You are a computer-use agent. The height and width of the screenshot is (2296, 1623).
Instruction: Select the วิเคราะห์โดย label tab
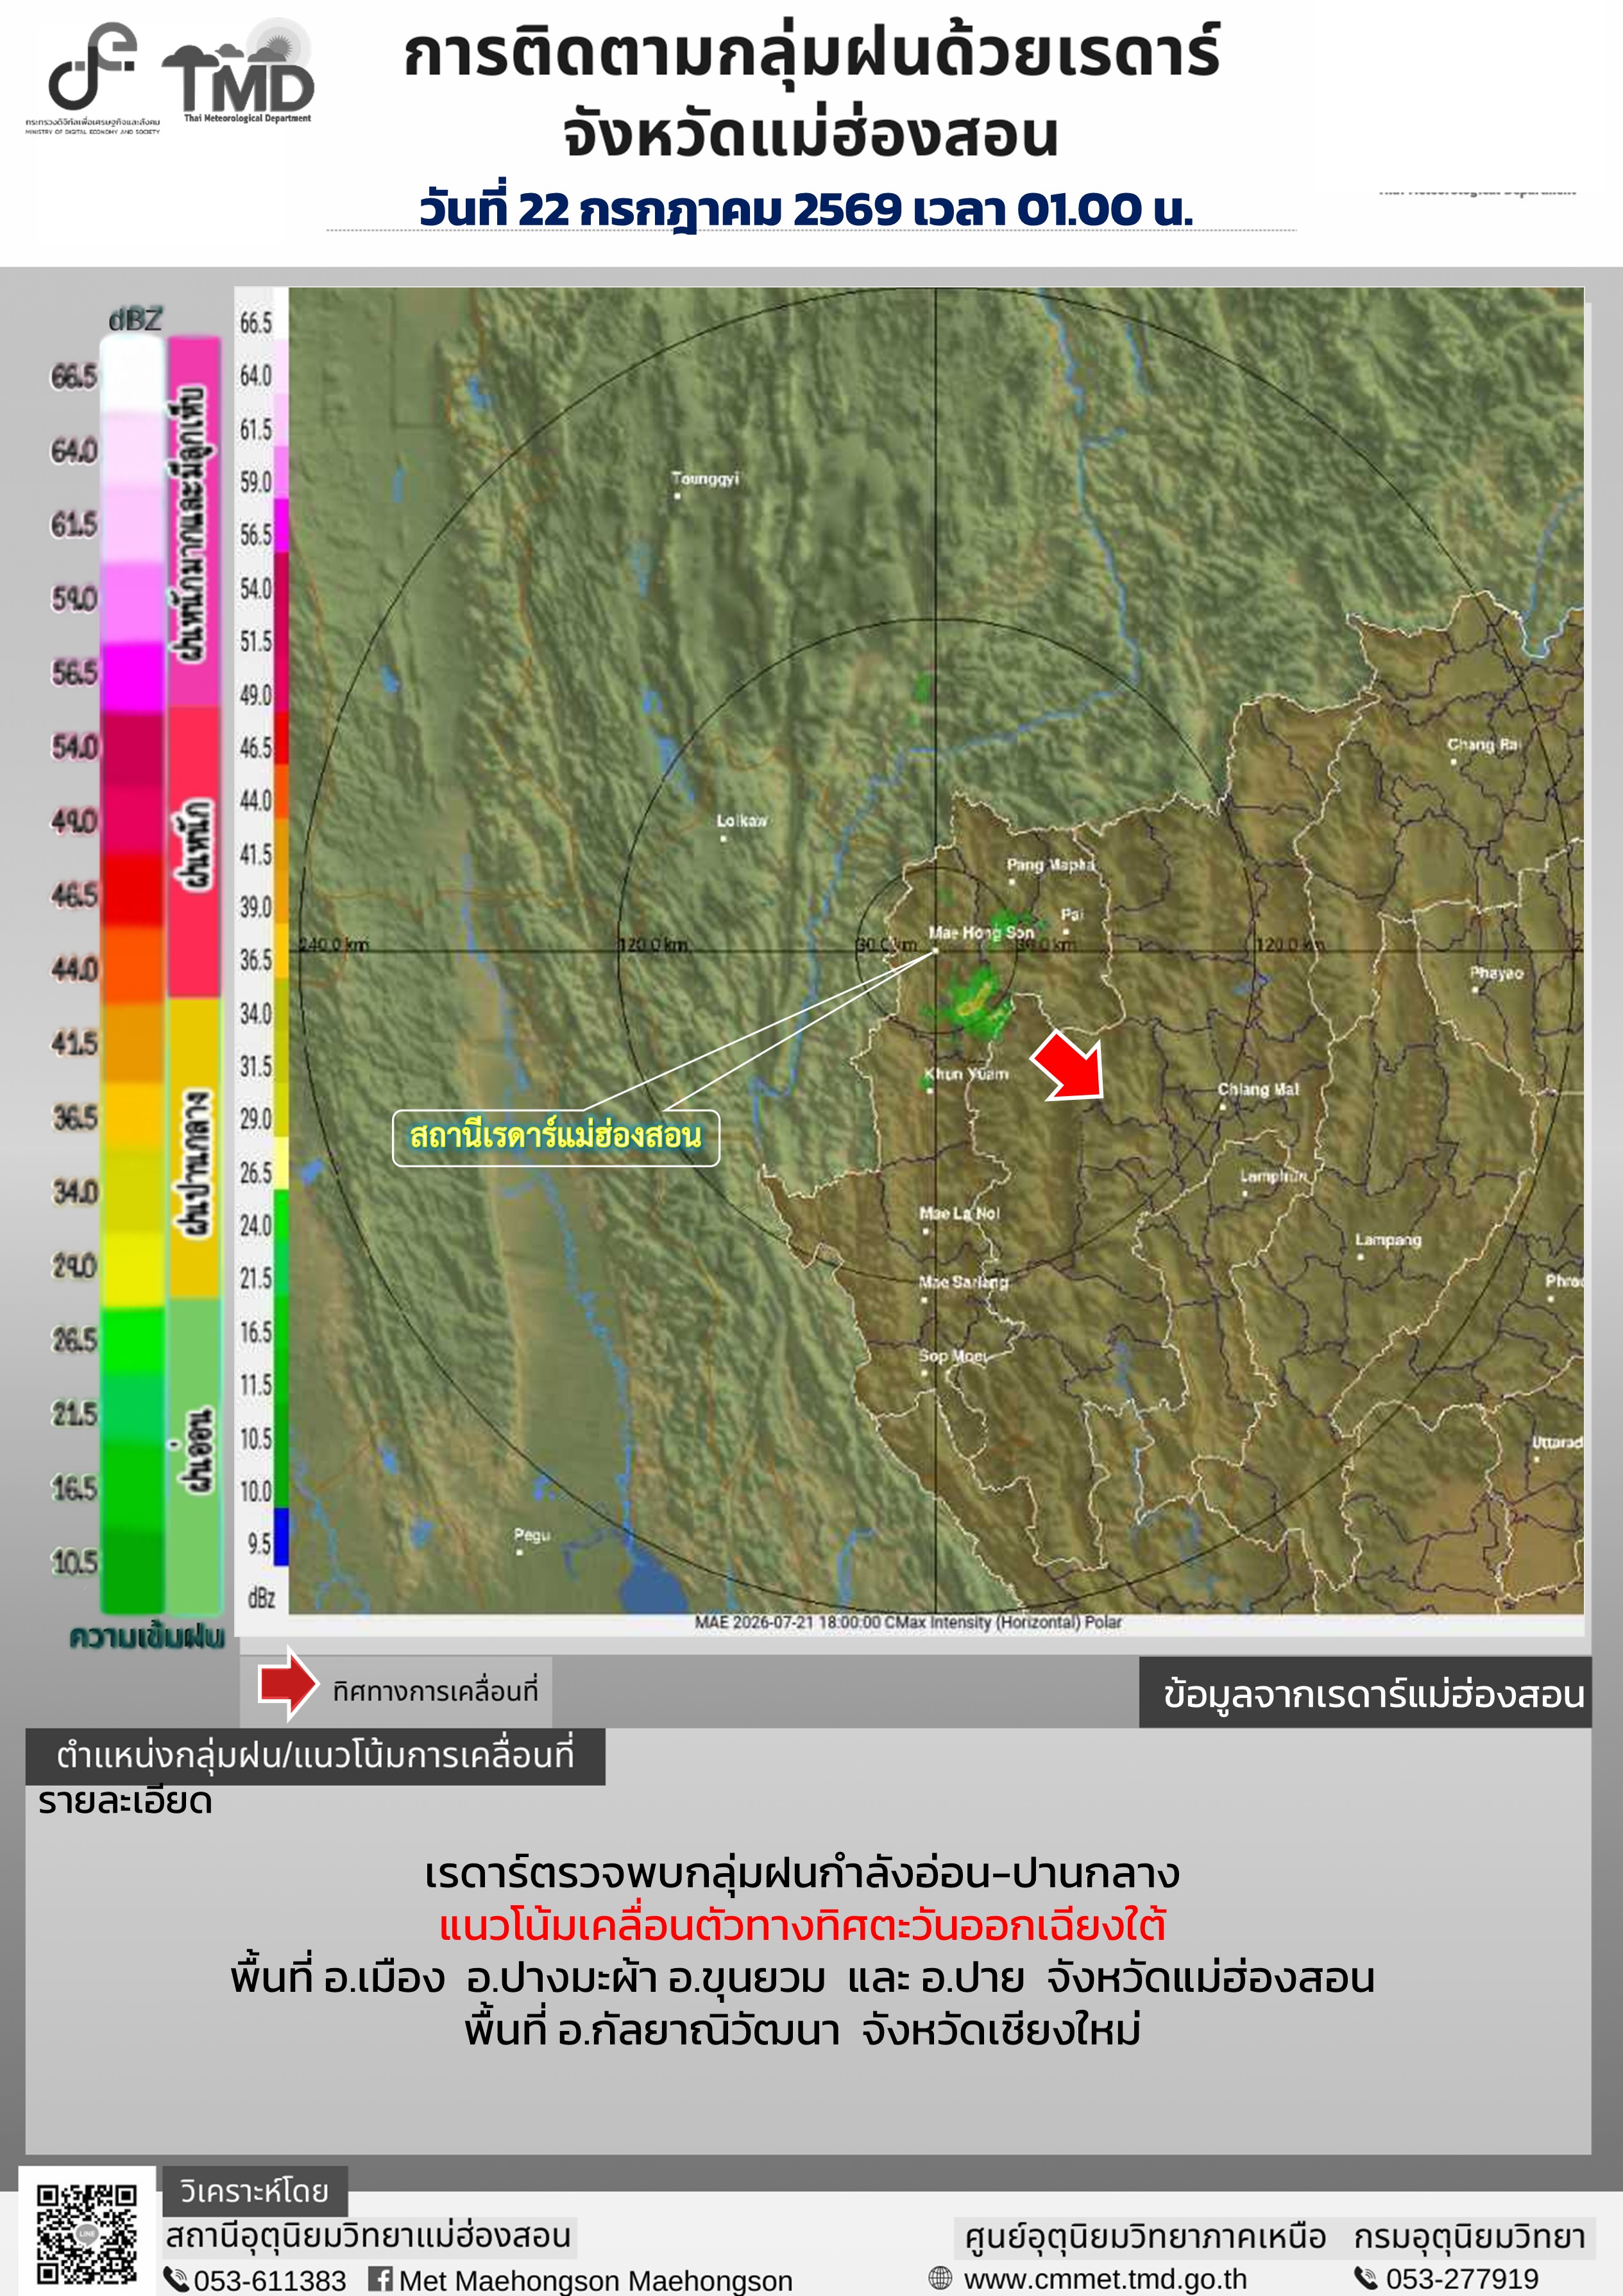254,2191
